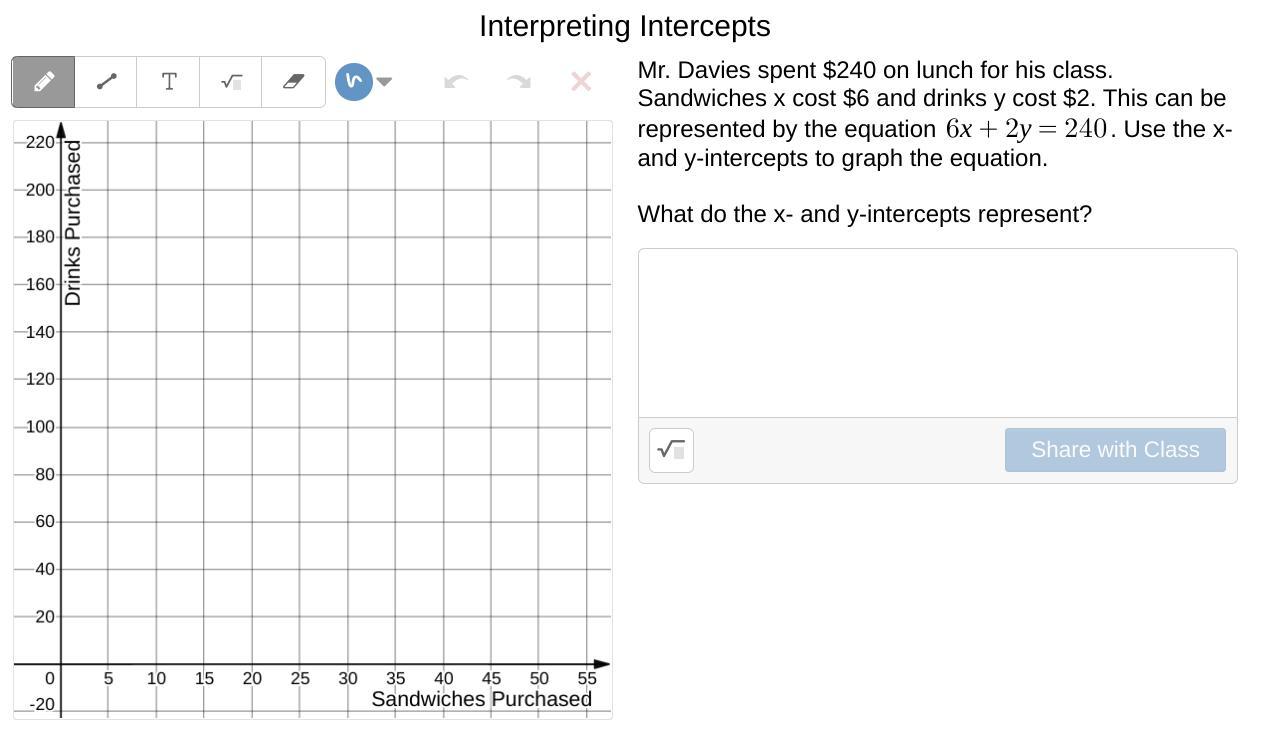Screen dimensions: 1278x747
Task: Select the pencil sketch tool
Action: pos(43,82)
